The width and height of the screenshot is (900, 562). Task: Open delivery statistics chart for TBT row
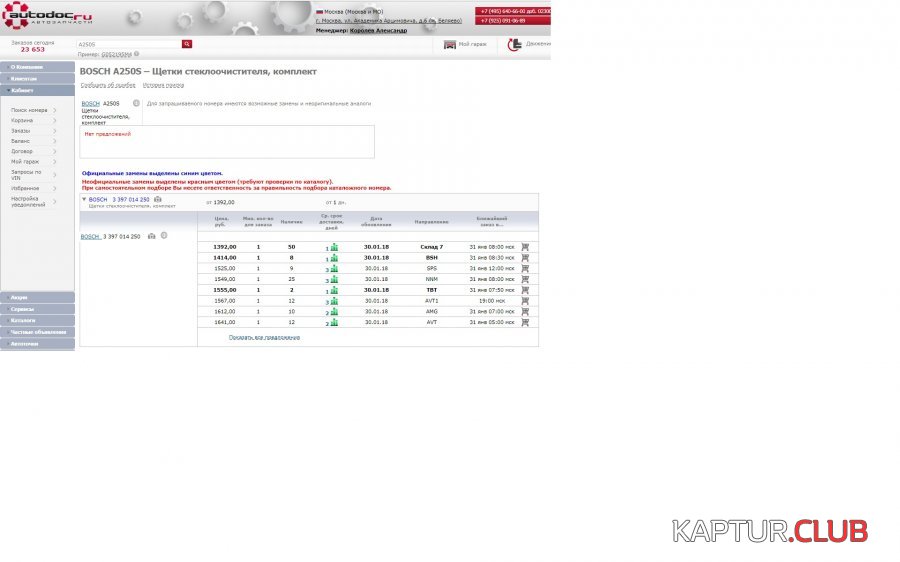[x=334, y=290]
